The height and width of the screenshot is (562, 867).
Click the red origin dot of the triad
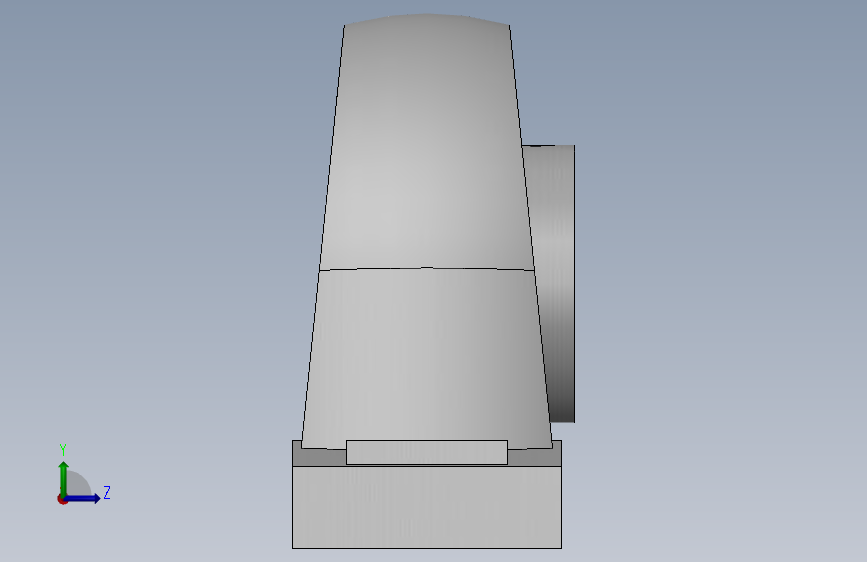[x=62, y=499]
